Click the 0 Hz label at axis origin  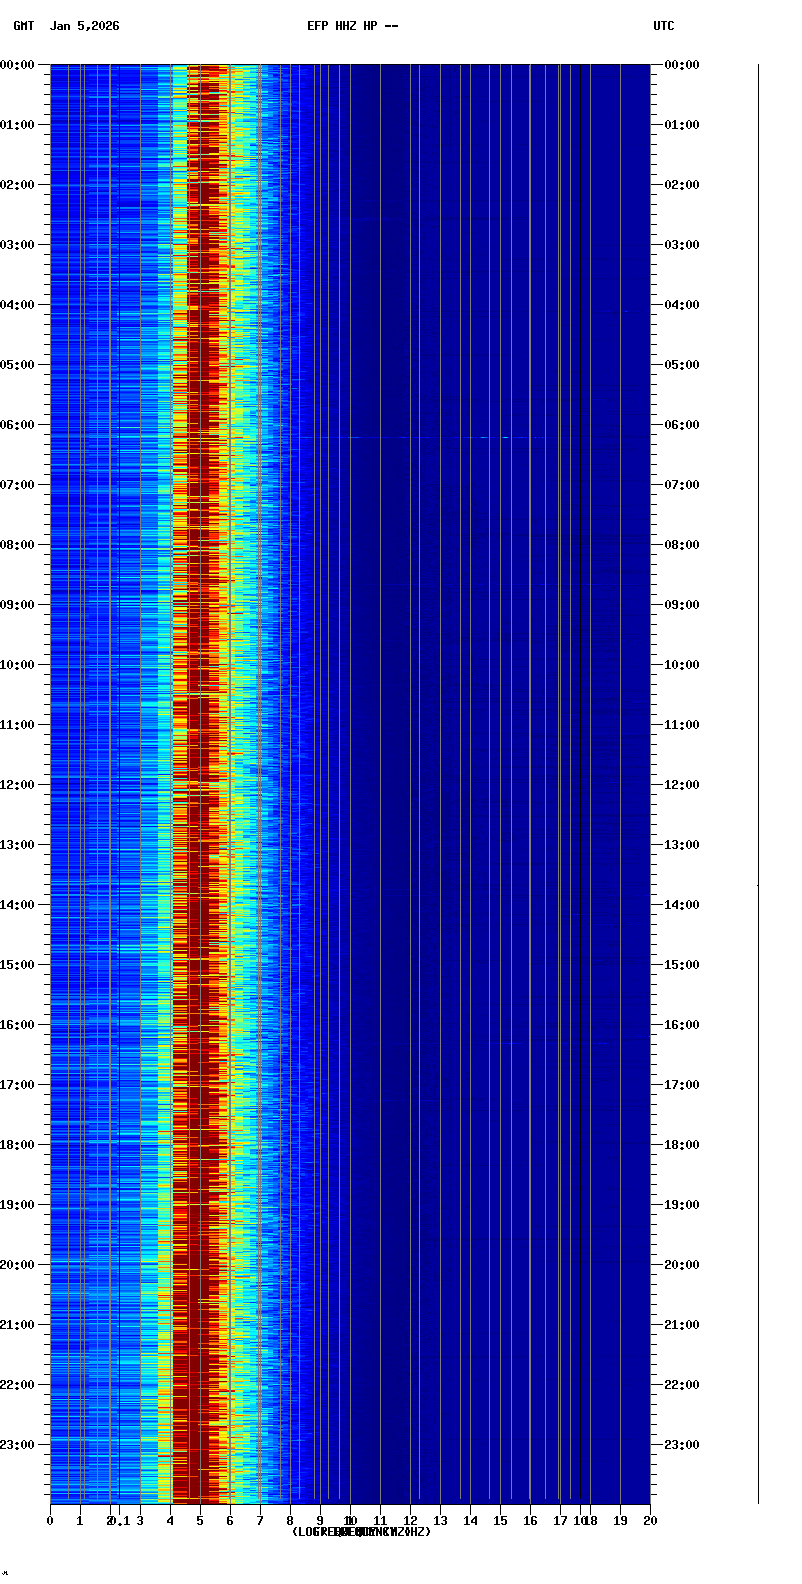(x=50, y=1521)
